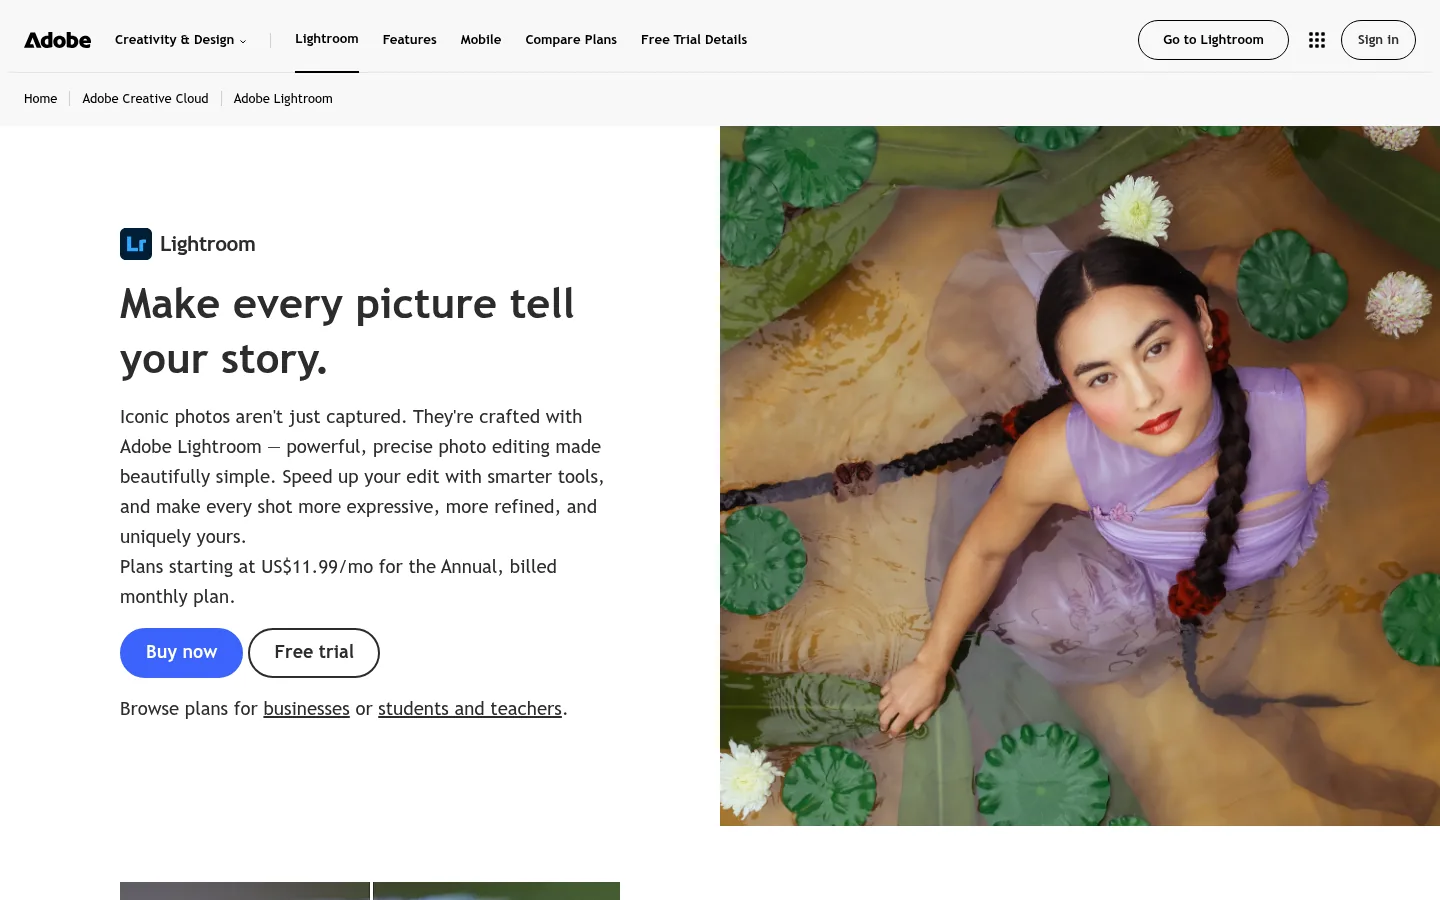Go to Compare Plans

pos(571,40)
